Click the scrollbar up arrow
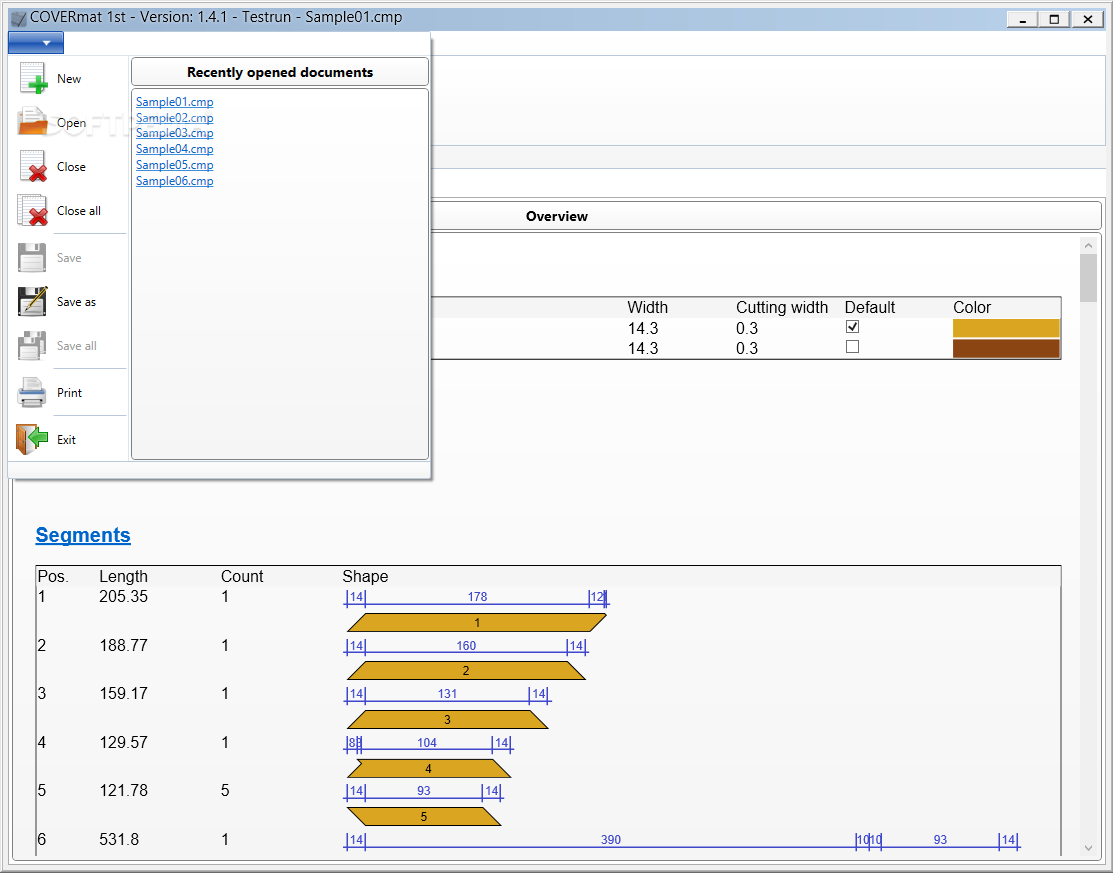 point(1088,246)
